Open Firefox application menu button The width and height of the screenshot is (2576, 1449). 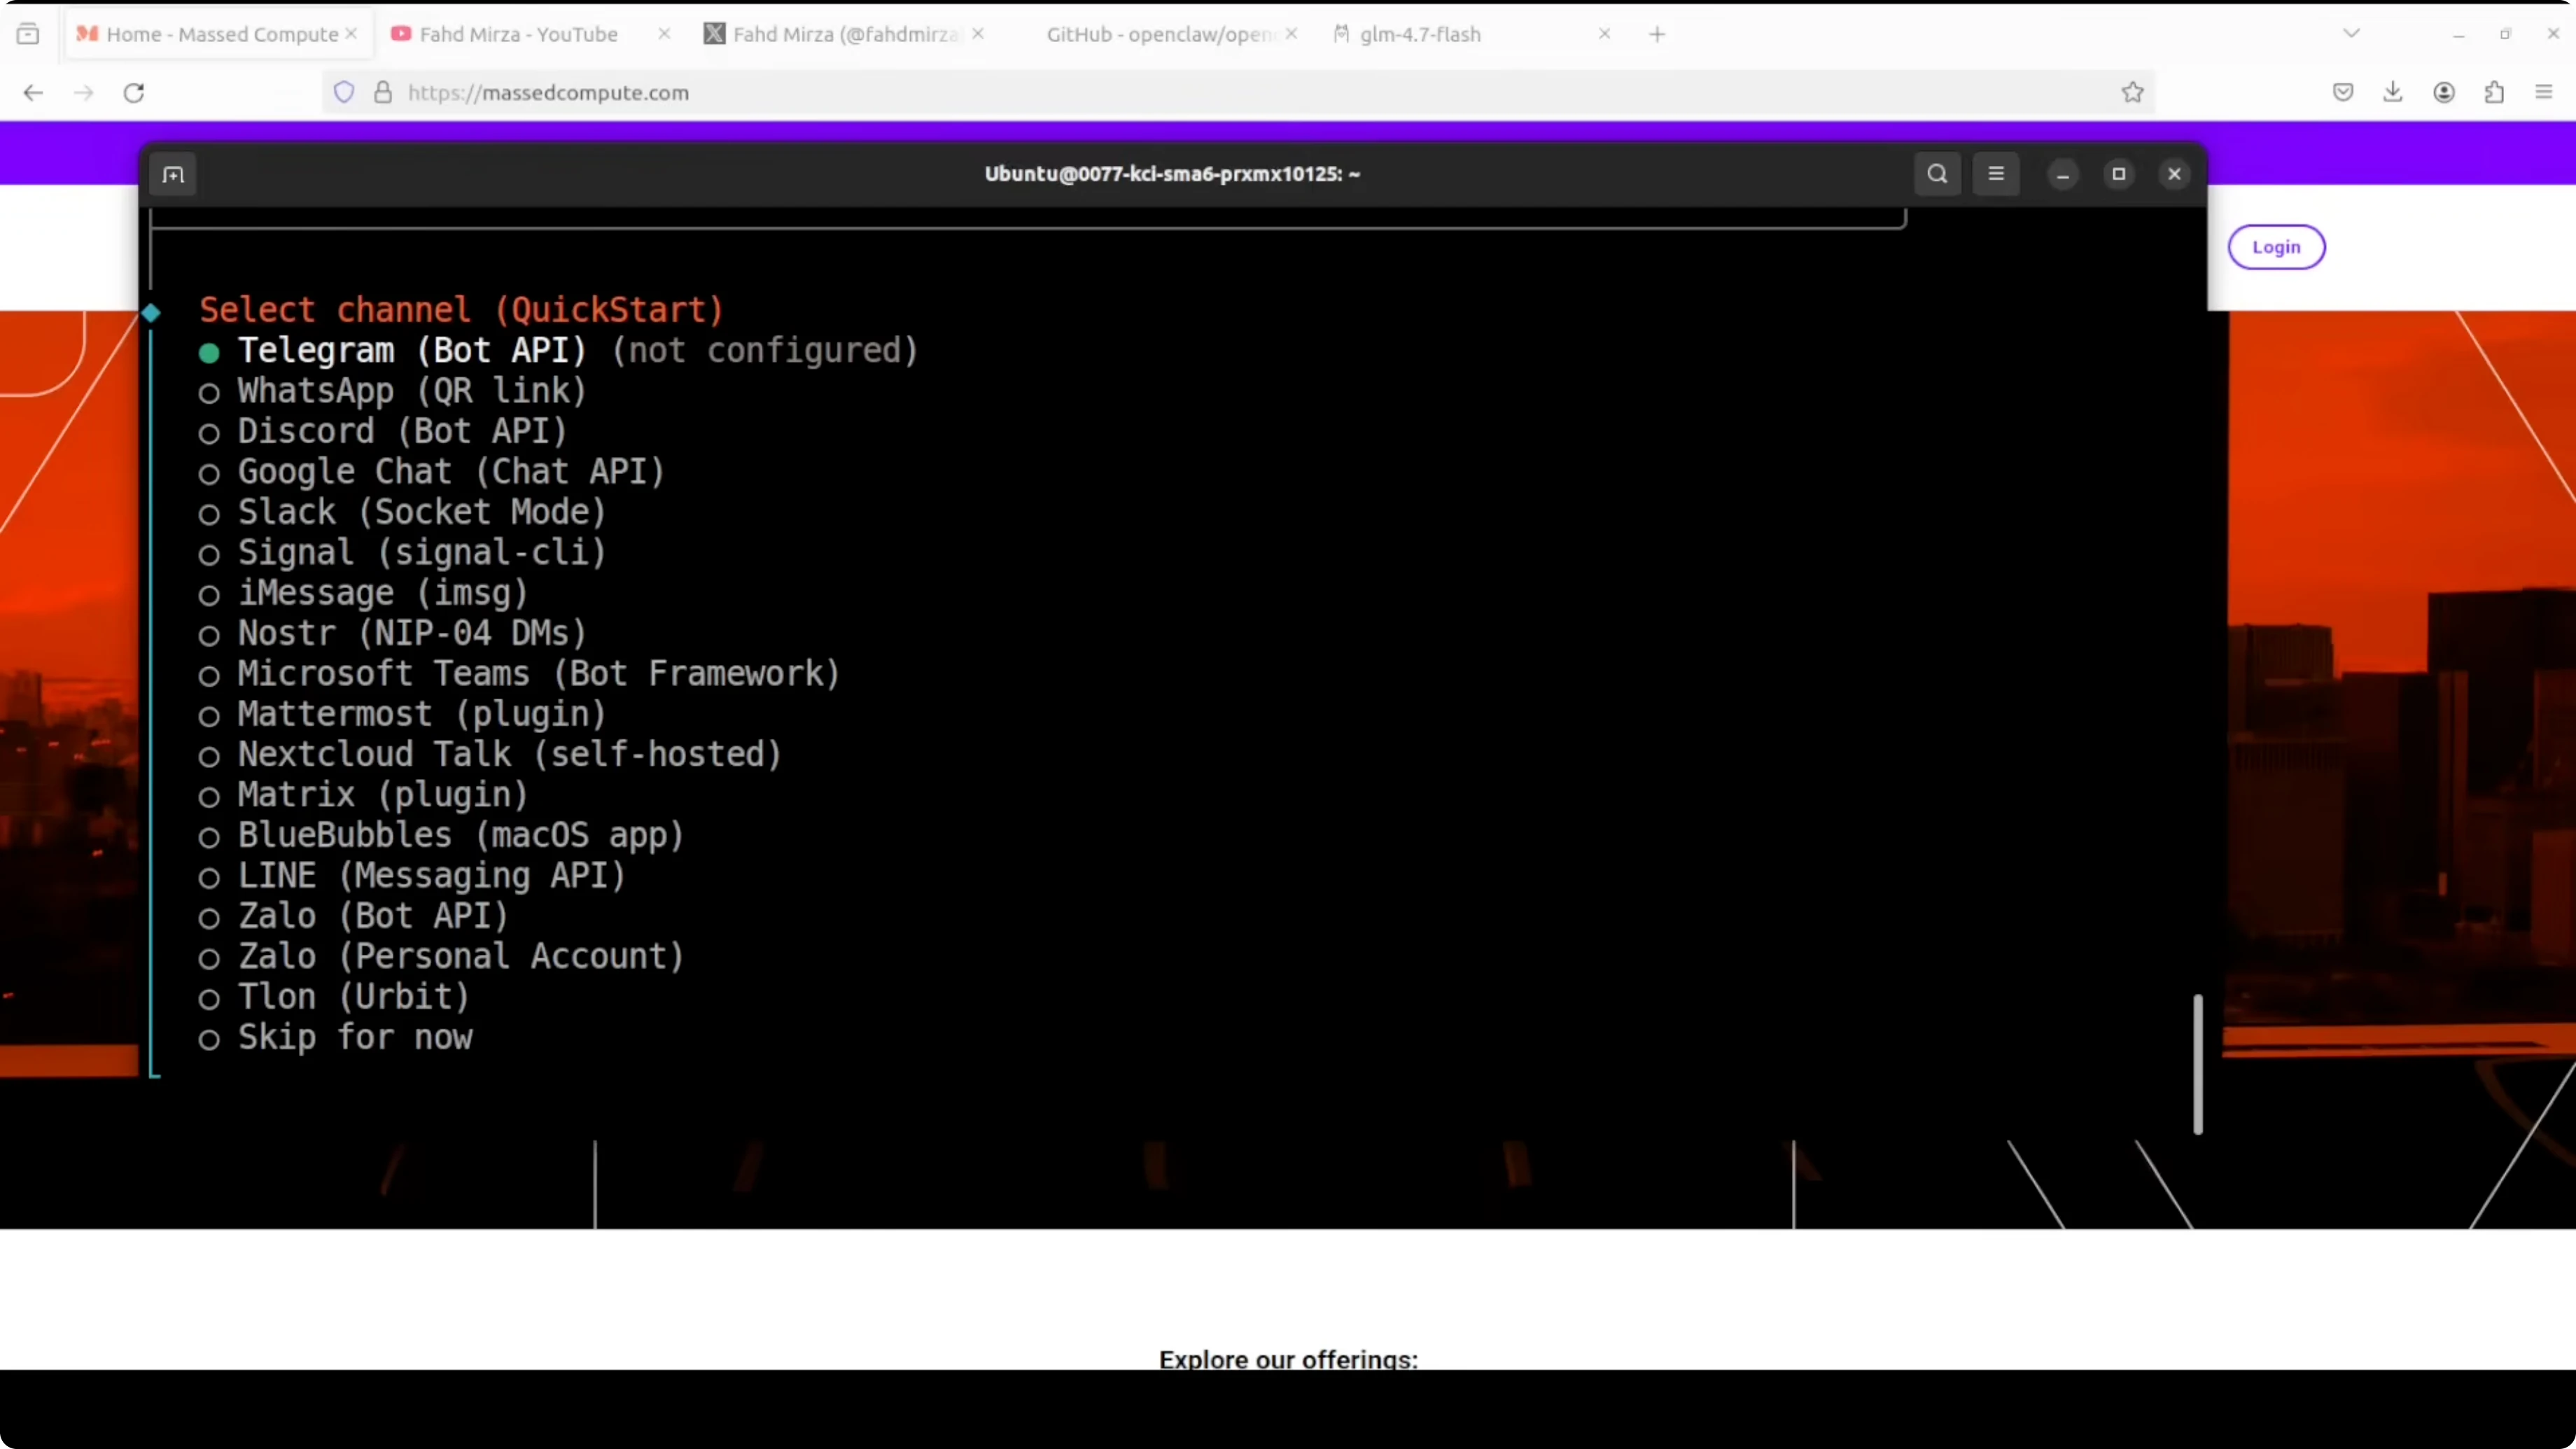[x=2544, y=92]
